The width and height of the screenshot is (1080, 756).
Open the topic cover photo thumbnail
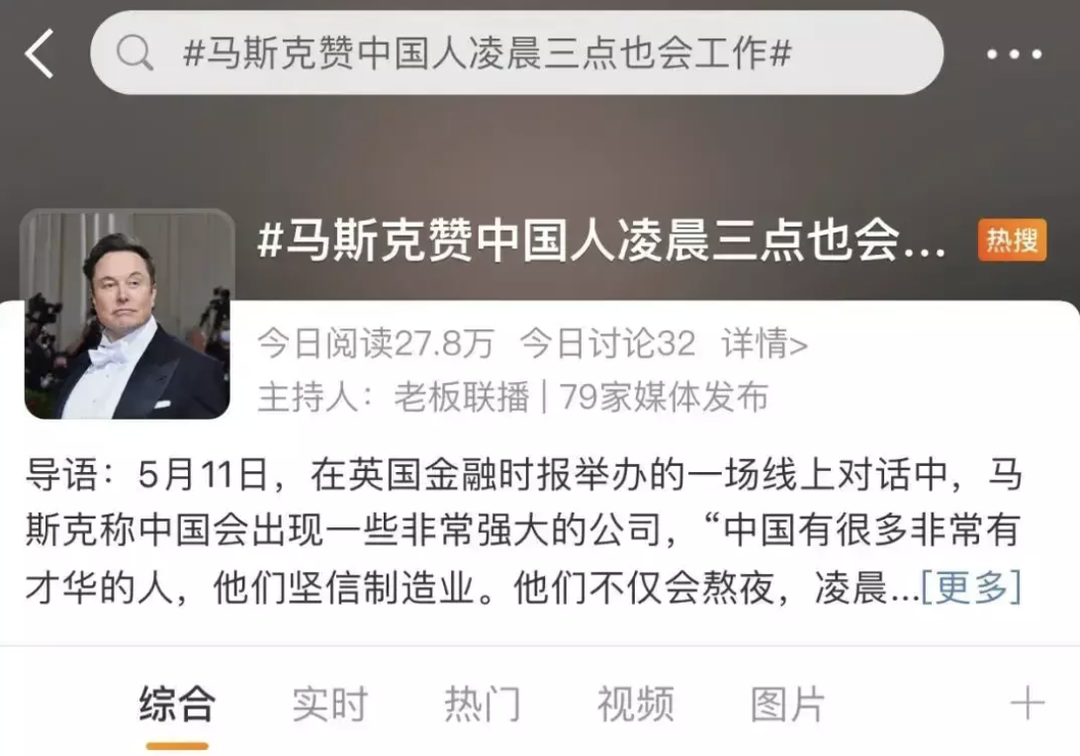(127, 314)
